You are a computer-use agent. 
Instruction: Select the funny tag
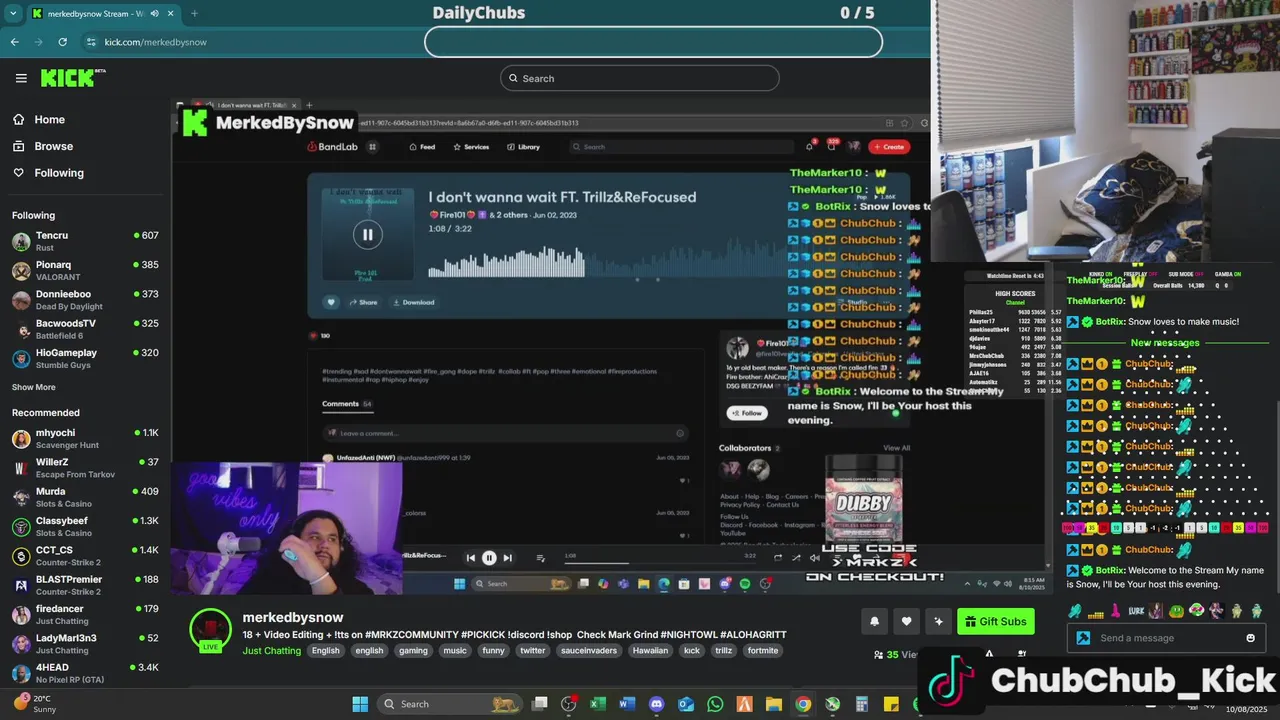[493, 651]
